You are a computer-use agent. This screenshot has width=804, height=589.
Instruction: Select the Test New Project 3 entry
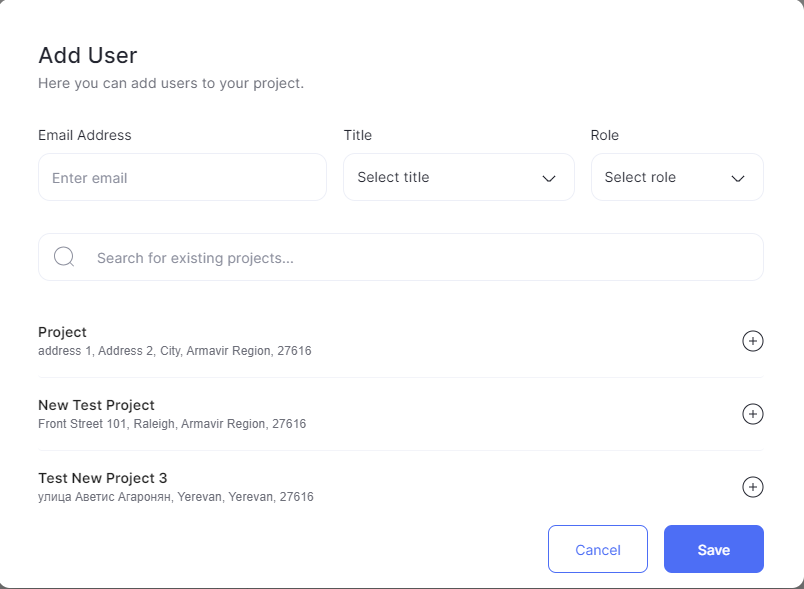click(x=401, y=486)
